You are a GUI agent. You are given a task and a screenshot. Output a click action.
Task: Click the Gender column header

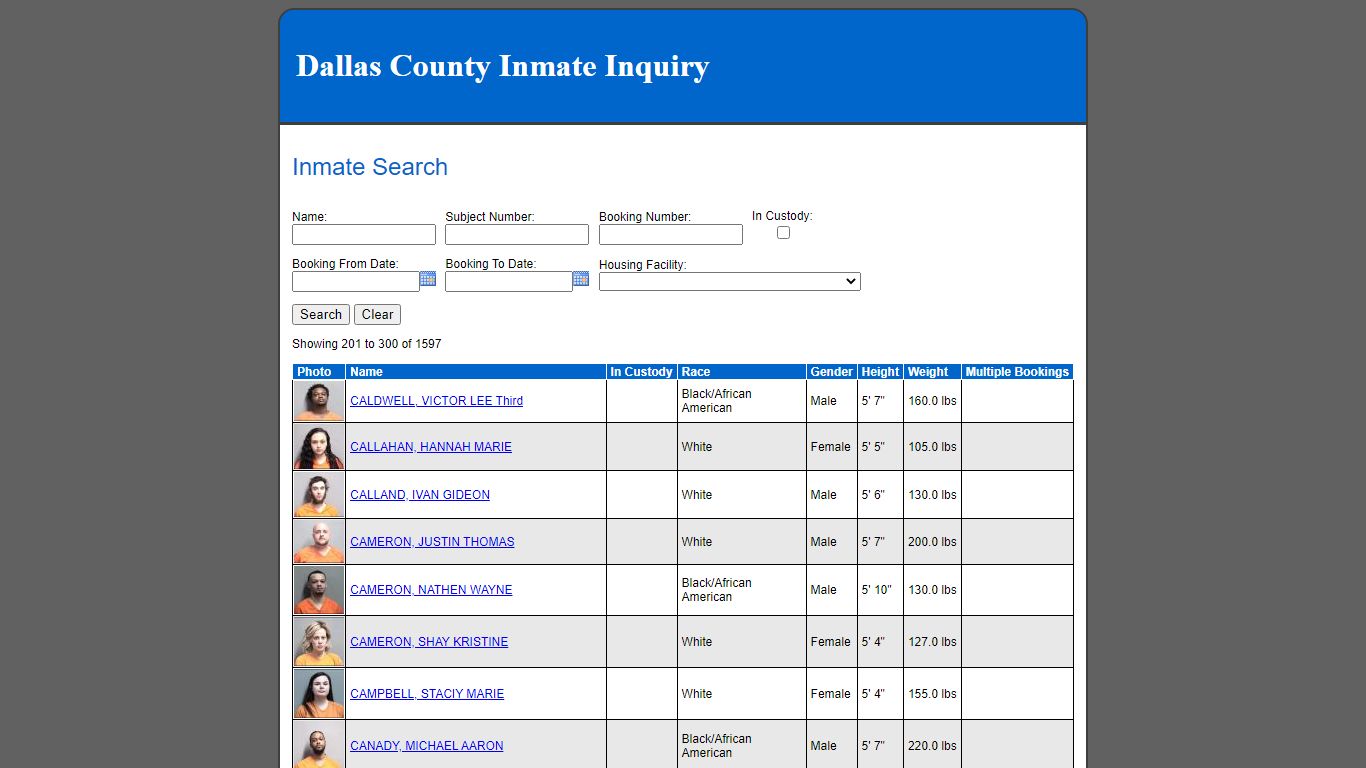pyautogui.click(x=832, y=372)
